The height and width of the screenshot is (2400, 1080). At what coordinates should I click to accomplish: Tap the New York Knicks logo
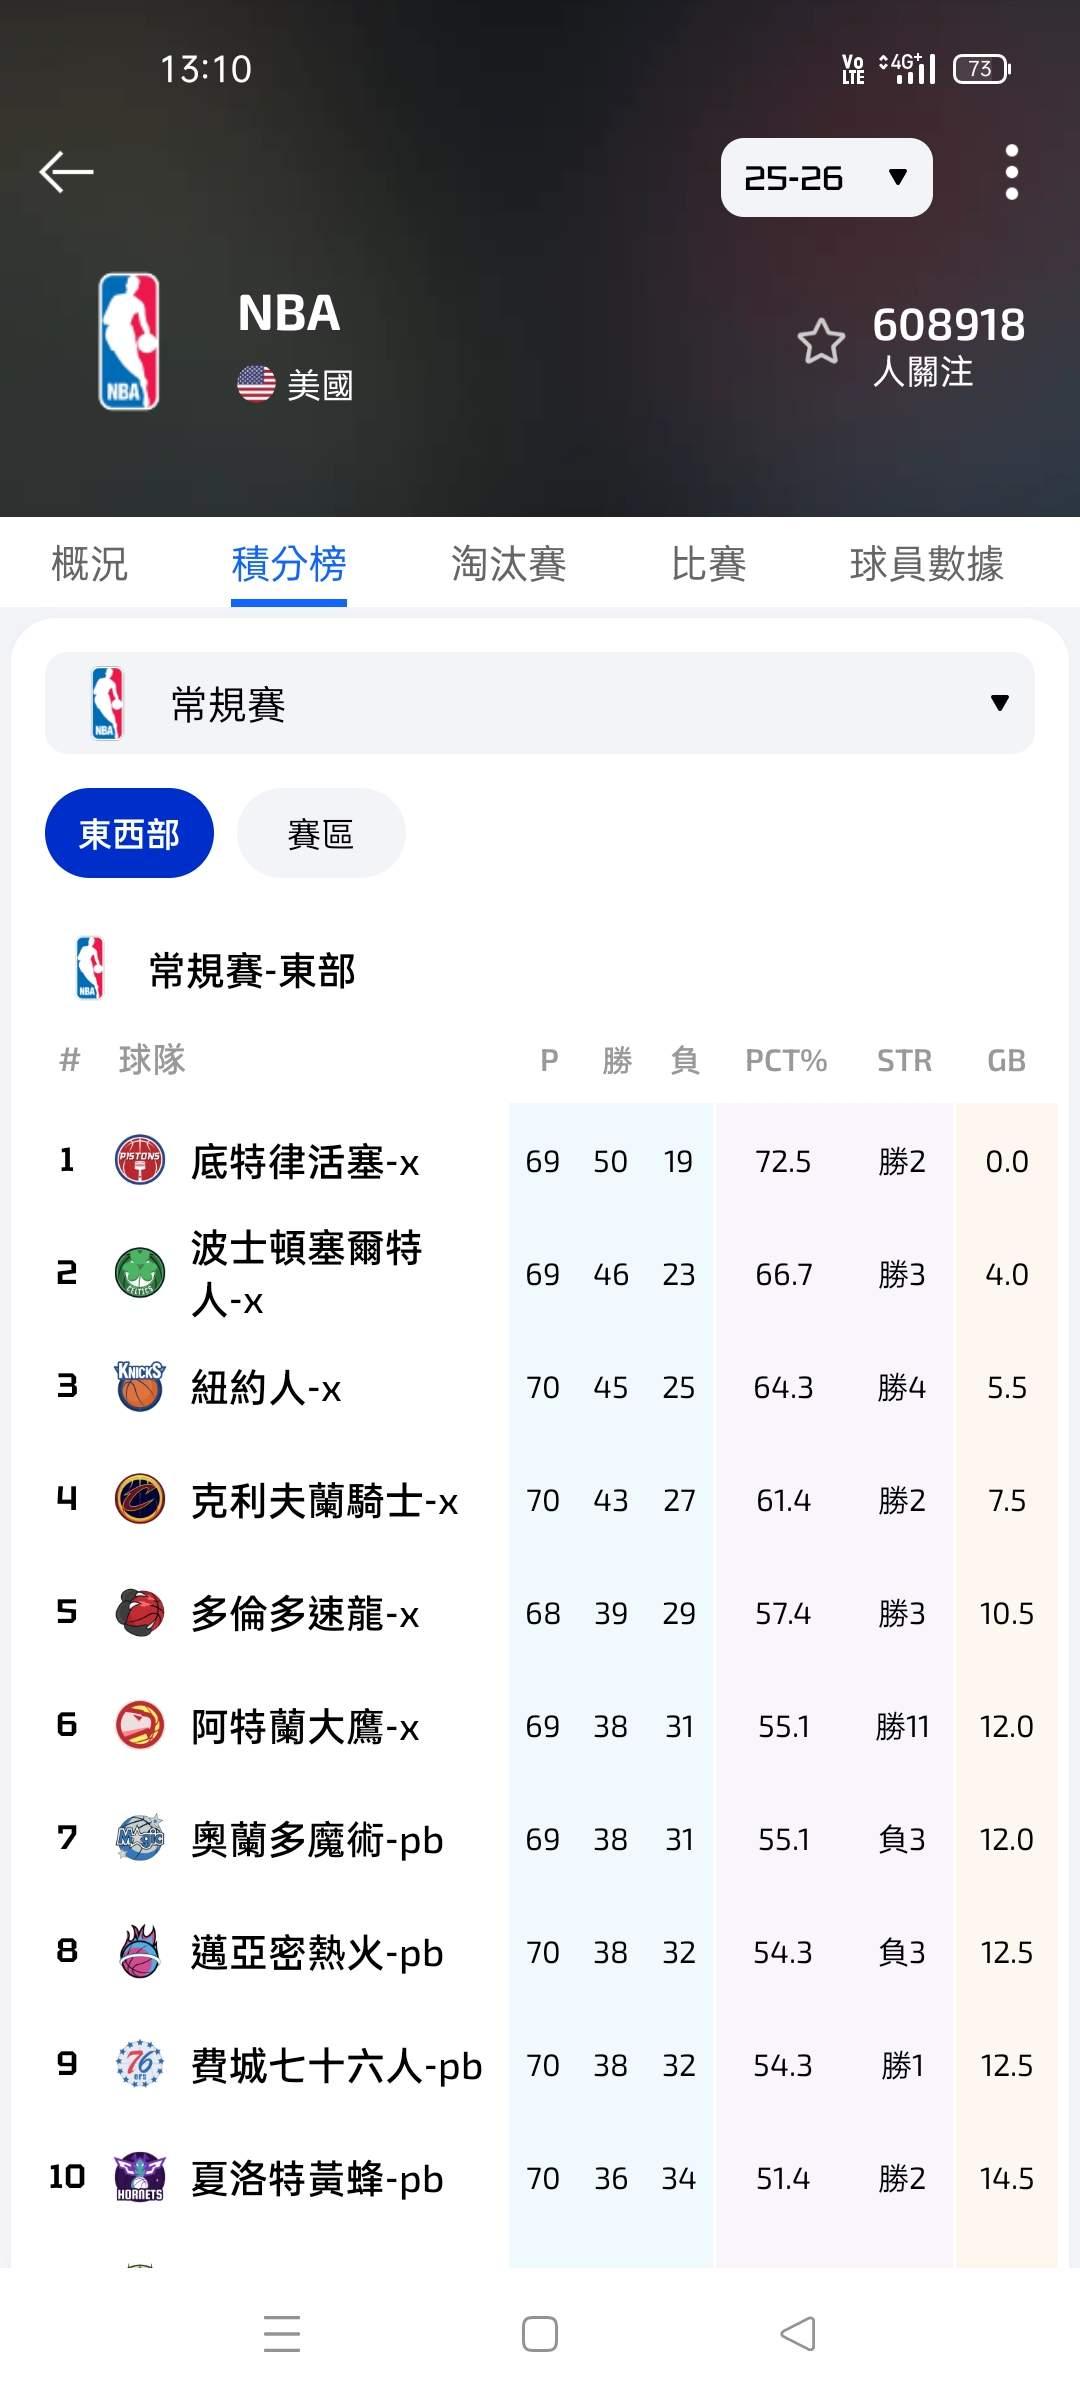pos(140,1386)
